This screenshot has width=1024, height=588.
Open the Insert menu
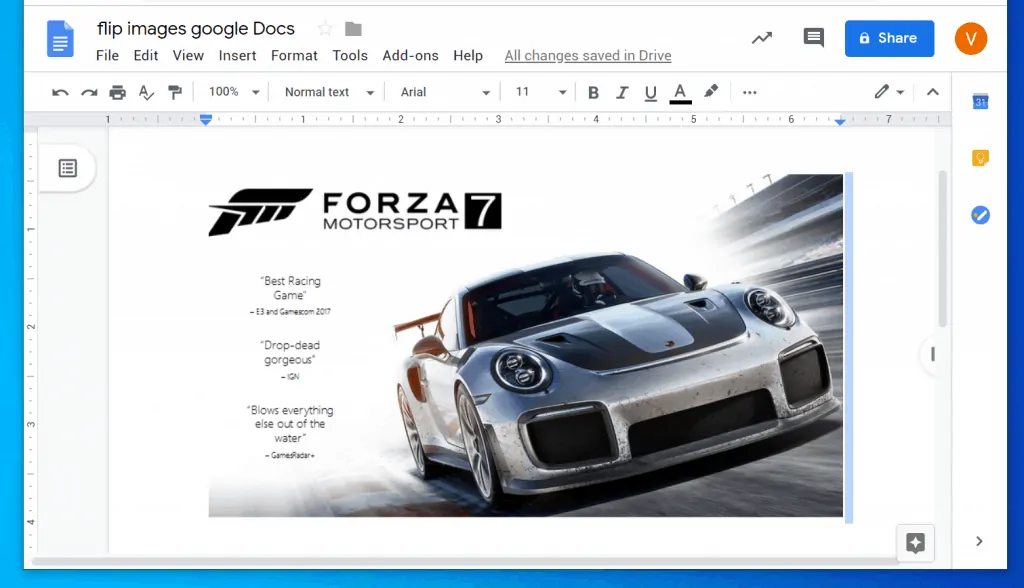point(237,56)
